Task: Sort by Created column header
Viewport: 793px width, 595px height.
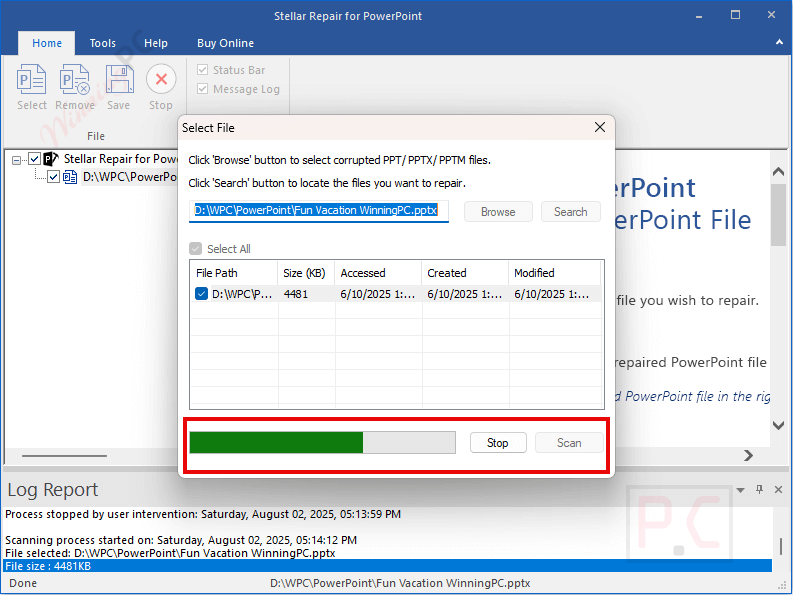Action: click(465, 273)
